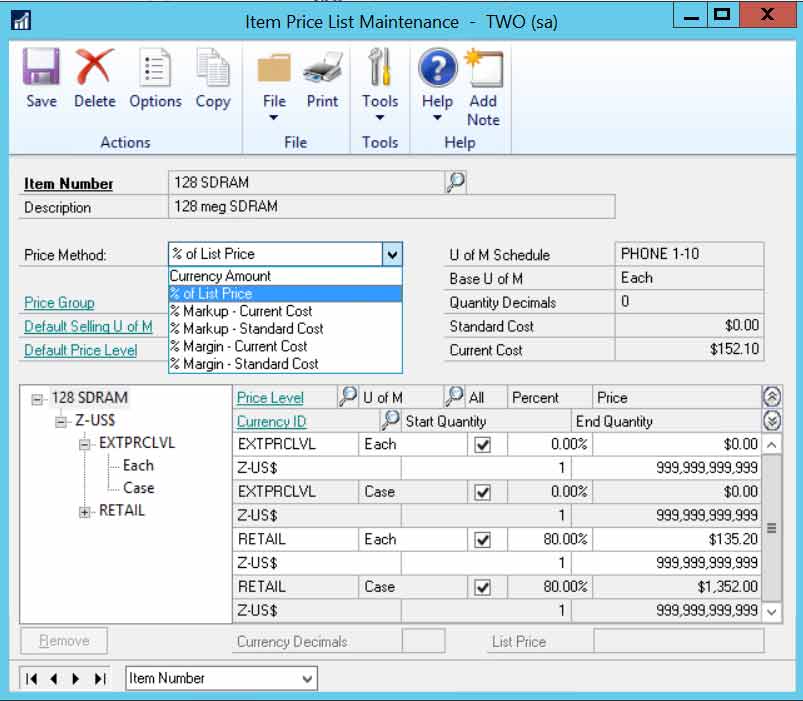Viewport: 803px width, 701px height.
Task: Open the Options icon
Action: (x=155, y=75)
